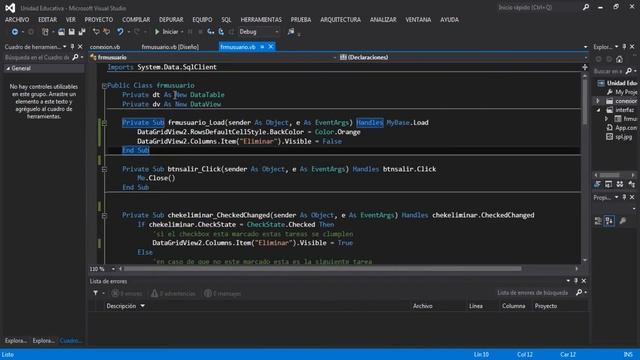Click the Solution Explorer search magnifier icon
Screen dimensions: 640x360
(629, 71)
